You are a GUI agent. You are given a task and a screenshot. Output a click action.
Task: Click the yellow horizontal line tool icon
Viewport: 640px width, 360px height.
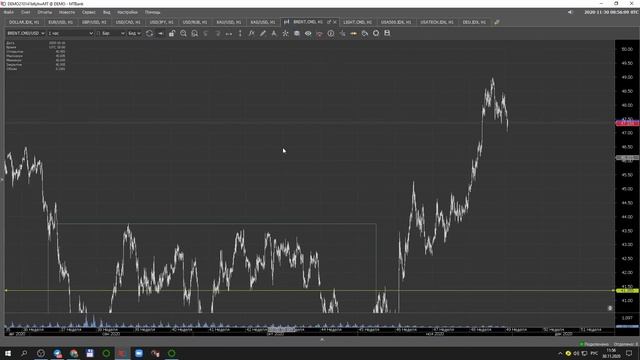coord(353,33)
